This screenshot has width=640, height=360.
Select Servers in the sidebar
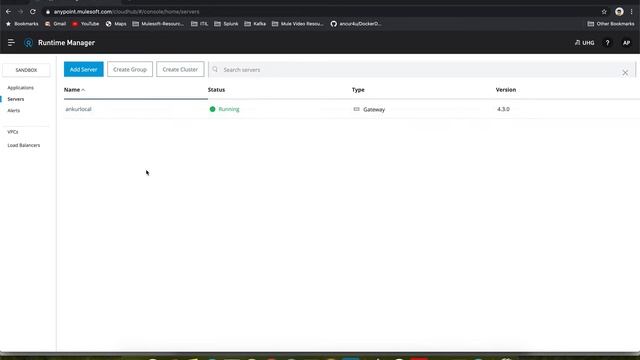16,99
